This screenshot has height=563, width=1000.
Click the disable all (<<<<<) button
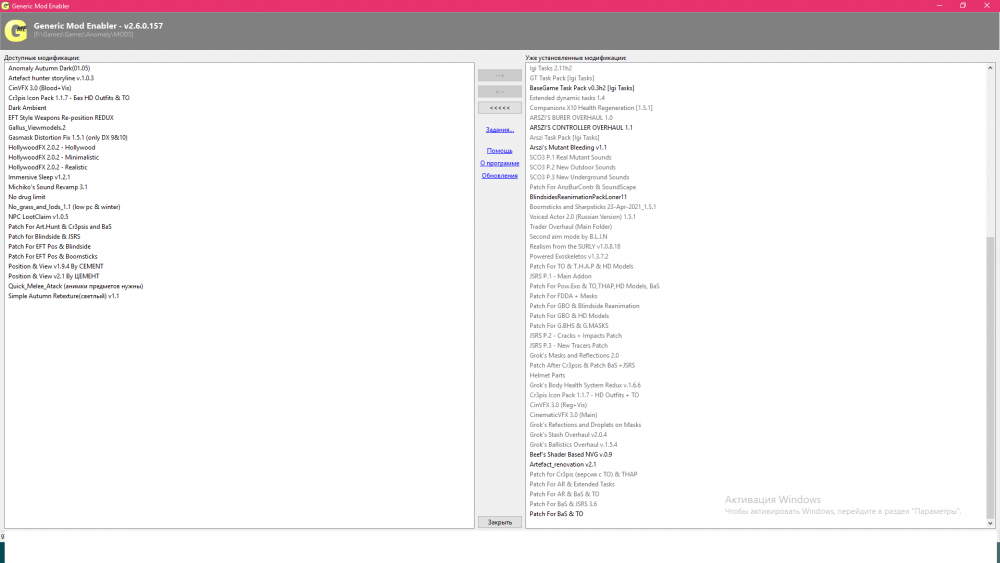click(499, 108)
